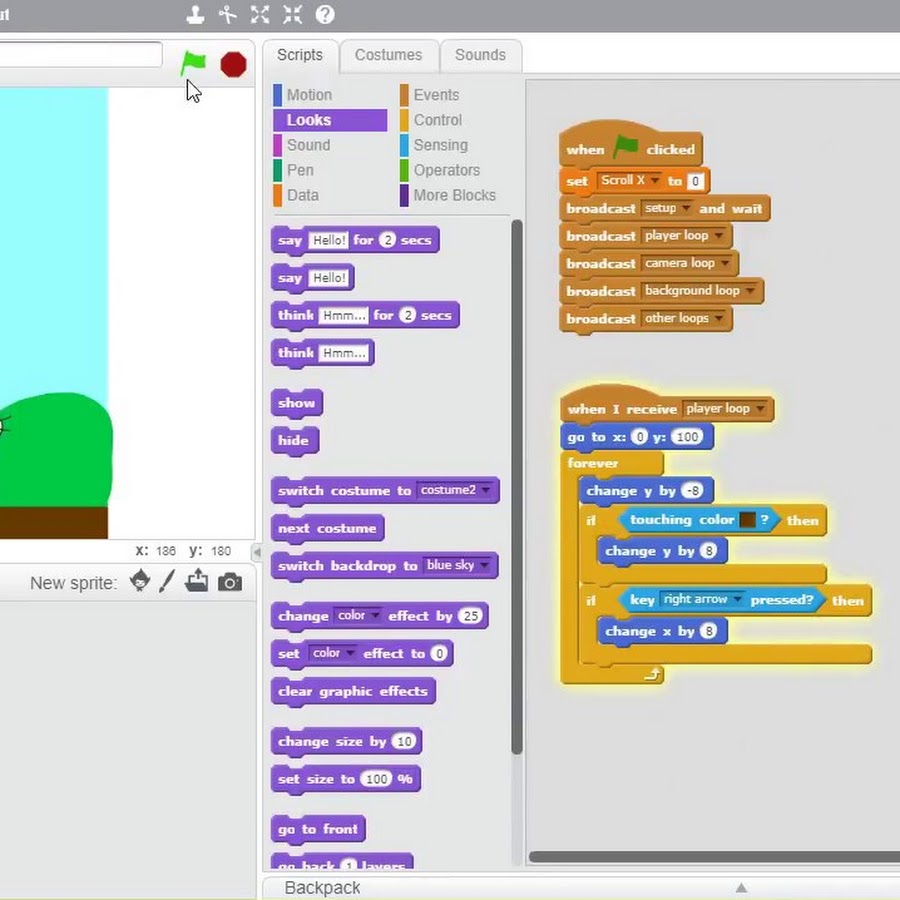Select the Shrink sprite tool
Screen dimensions: 900x900
coord(292,14)
